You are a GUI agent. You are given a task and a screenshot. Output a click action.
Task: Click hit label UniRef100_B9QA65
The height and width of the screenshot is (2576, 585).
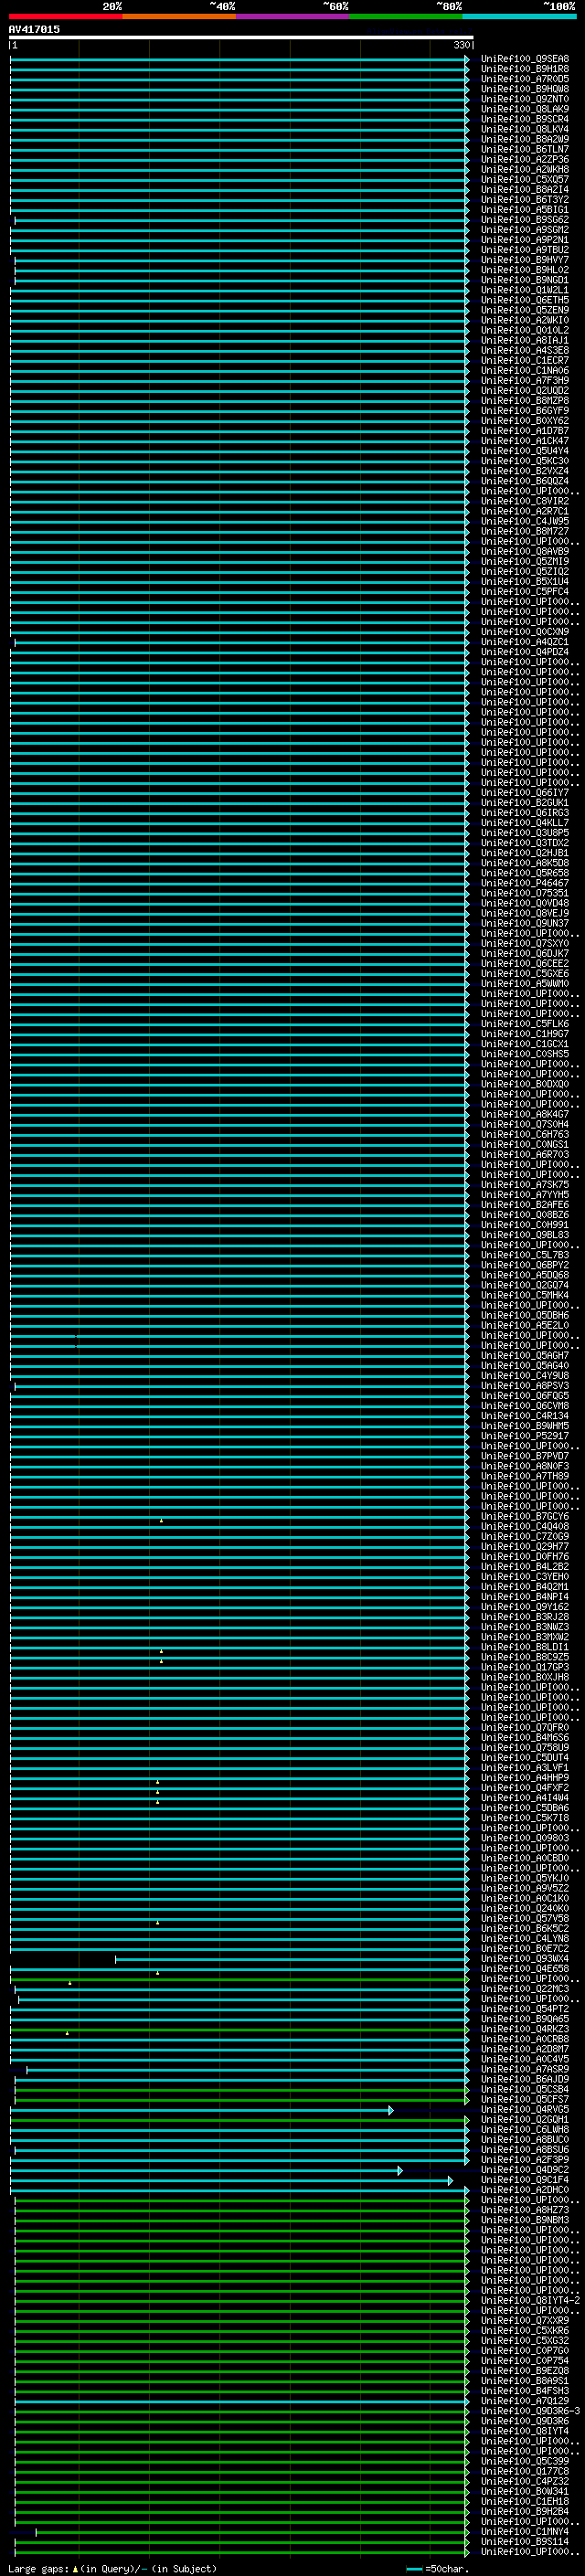524,2018
